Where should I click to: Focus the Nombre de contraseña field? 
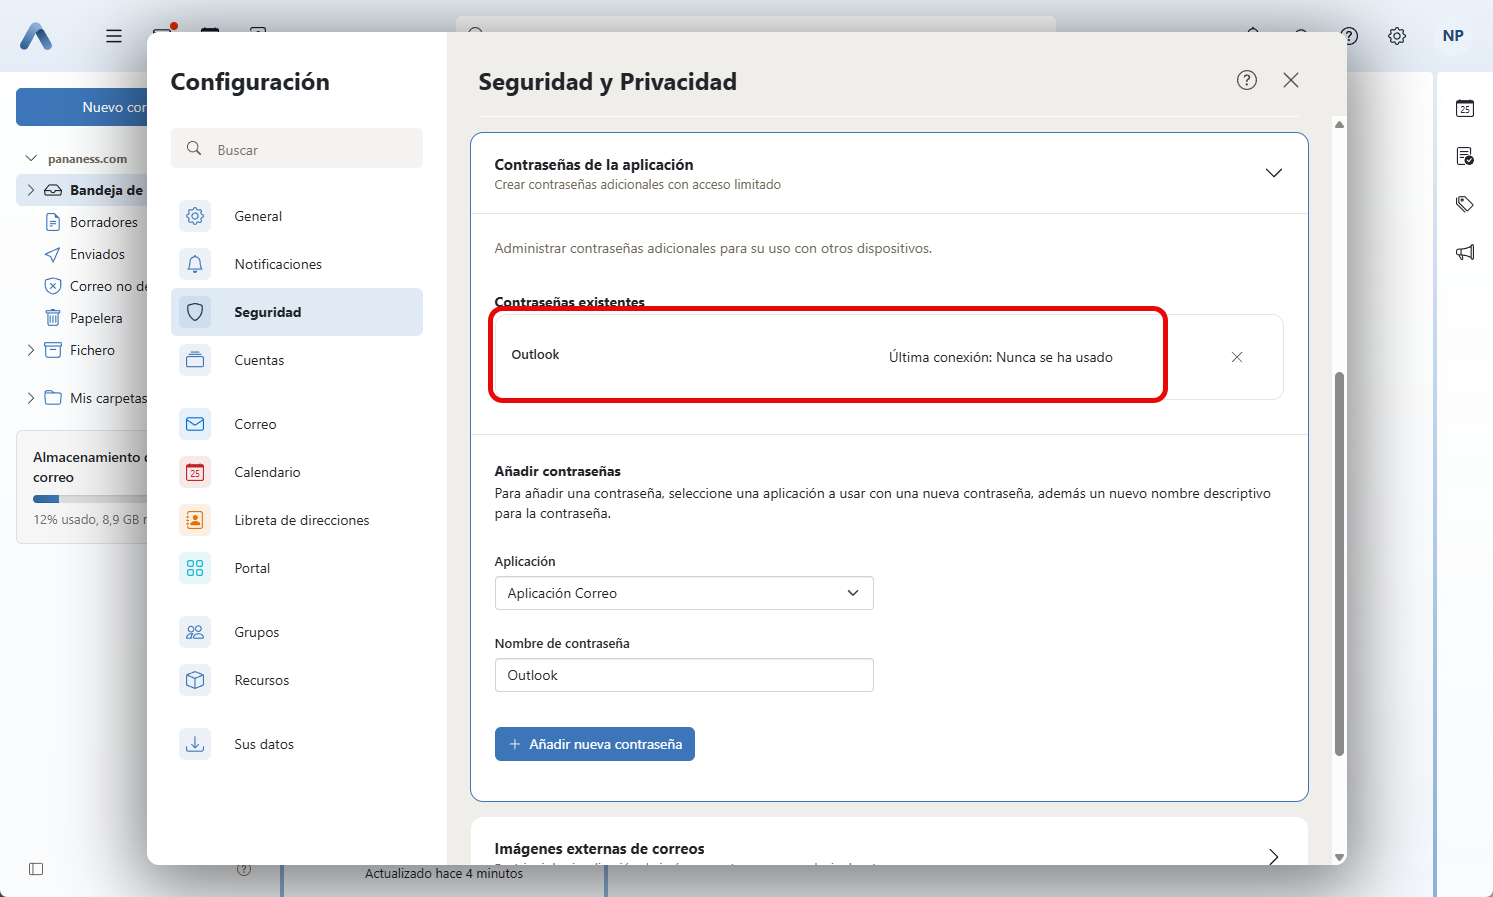pyautogui.click(x=684, y=675)
